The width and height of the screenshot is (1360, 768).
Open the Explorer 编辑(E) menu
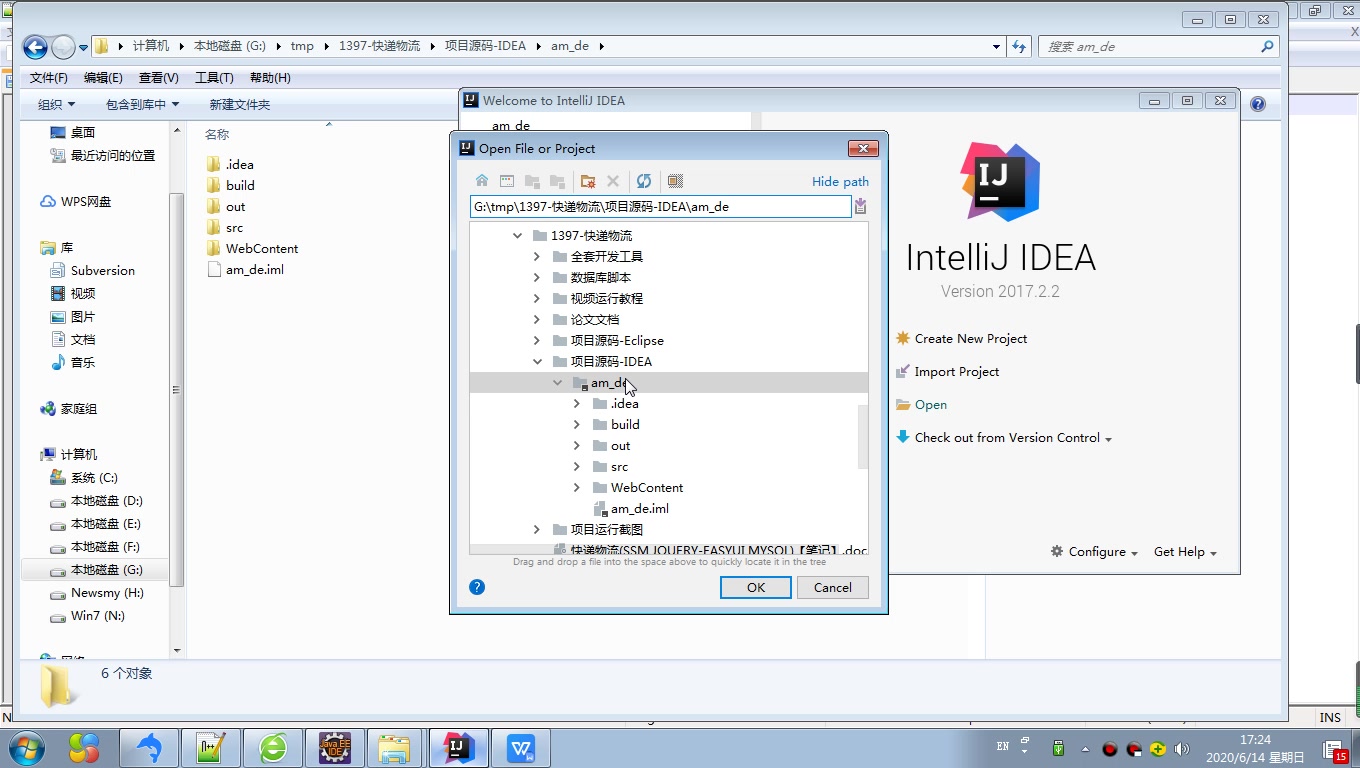click(103, 77)
